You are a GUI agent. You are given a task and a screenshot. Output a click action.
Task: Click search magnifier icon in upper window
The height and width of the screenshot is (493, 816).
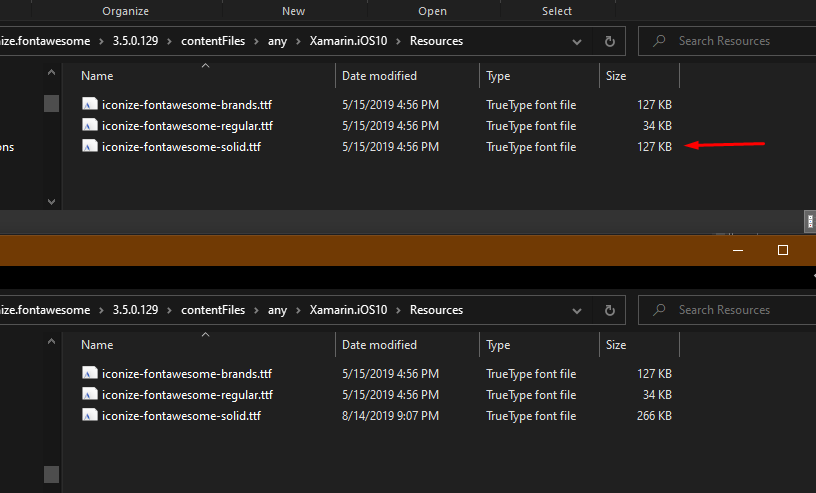click(659, 41)
